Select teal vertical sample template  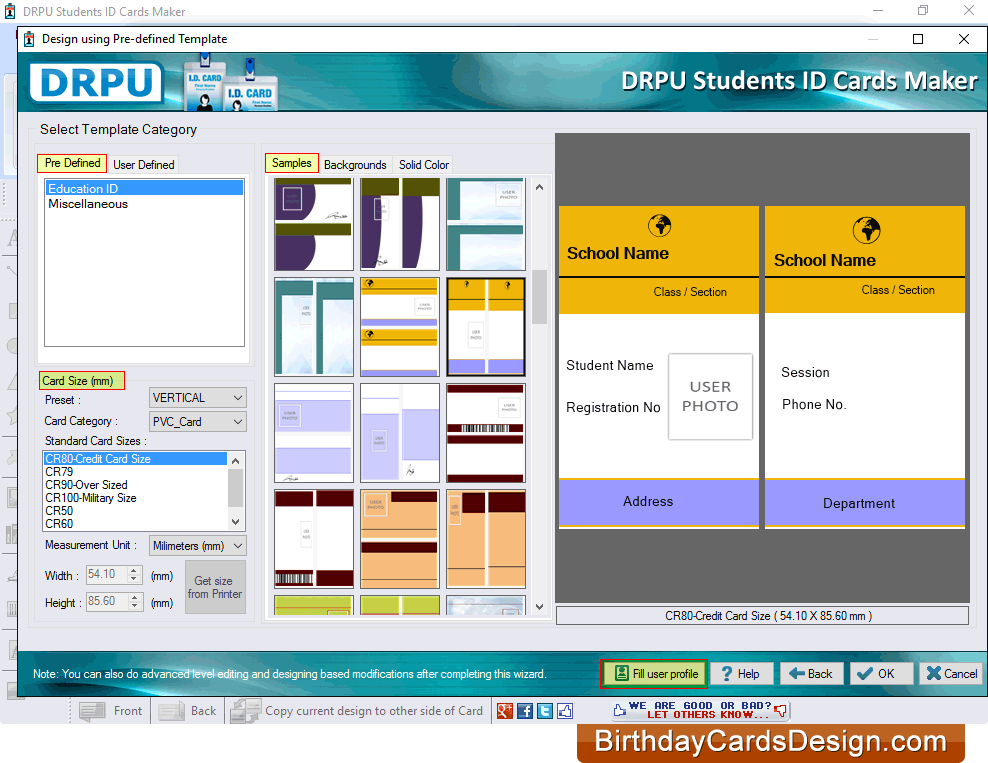click(x=314, y=327)
